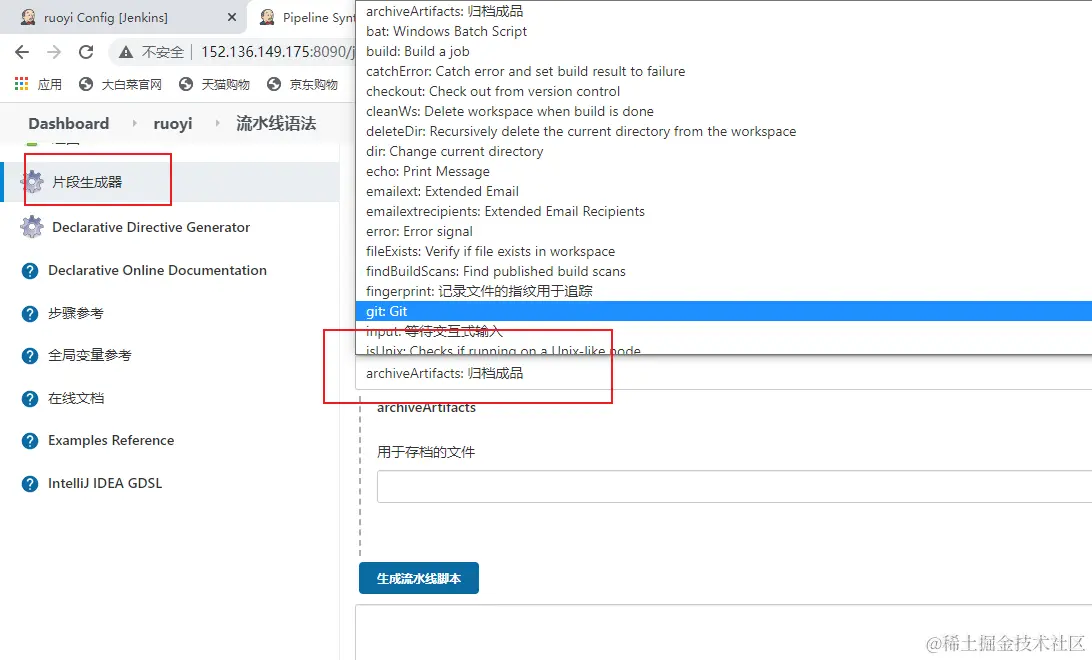Open IntelliJ IDEA GDSL sidebar link
This screenshot has width=1092, height=660.
(104, 483)
